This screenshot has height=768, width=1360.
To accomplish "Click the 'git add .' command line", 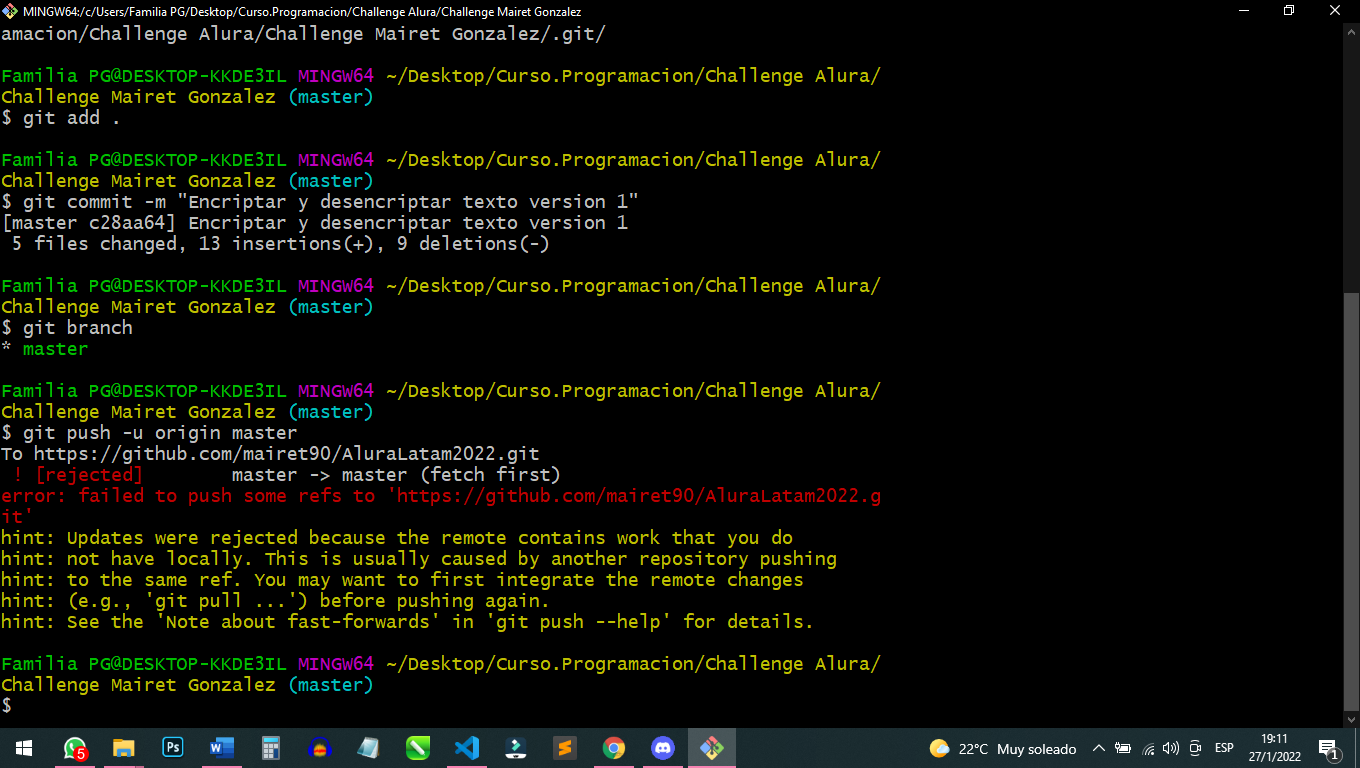I will click(61, 118).
